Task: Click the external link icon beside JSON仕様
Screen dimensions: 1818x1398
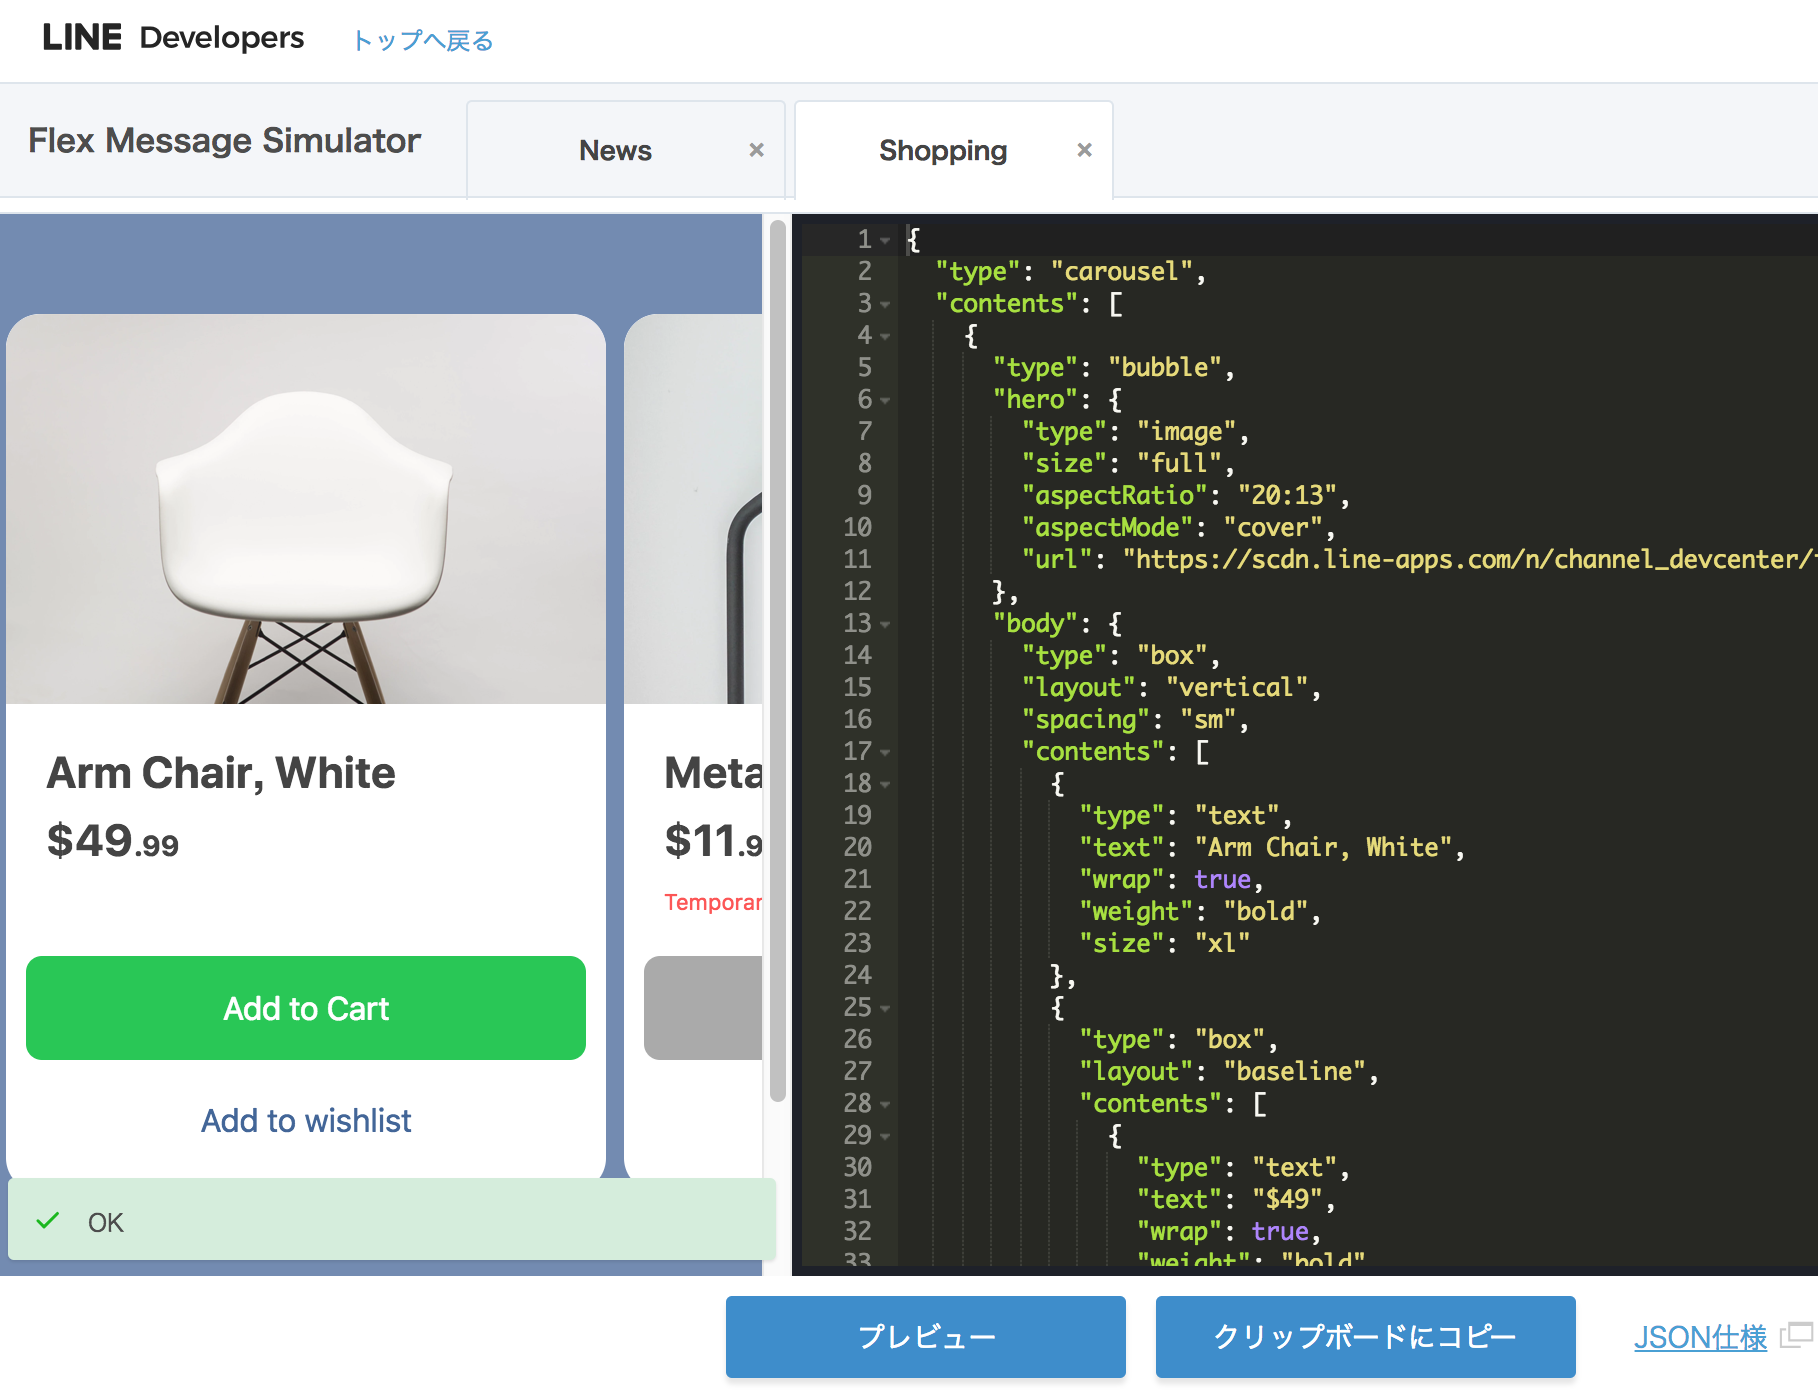Action: coord(1797,1334)
